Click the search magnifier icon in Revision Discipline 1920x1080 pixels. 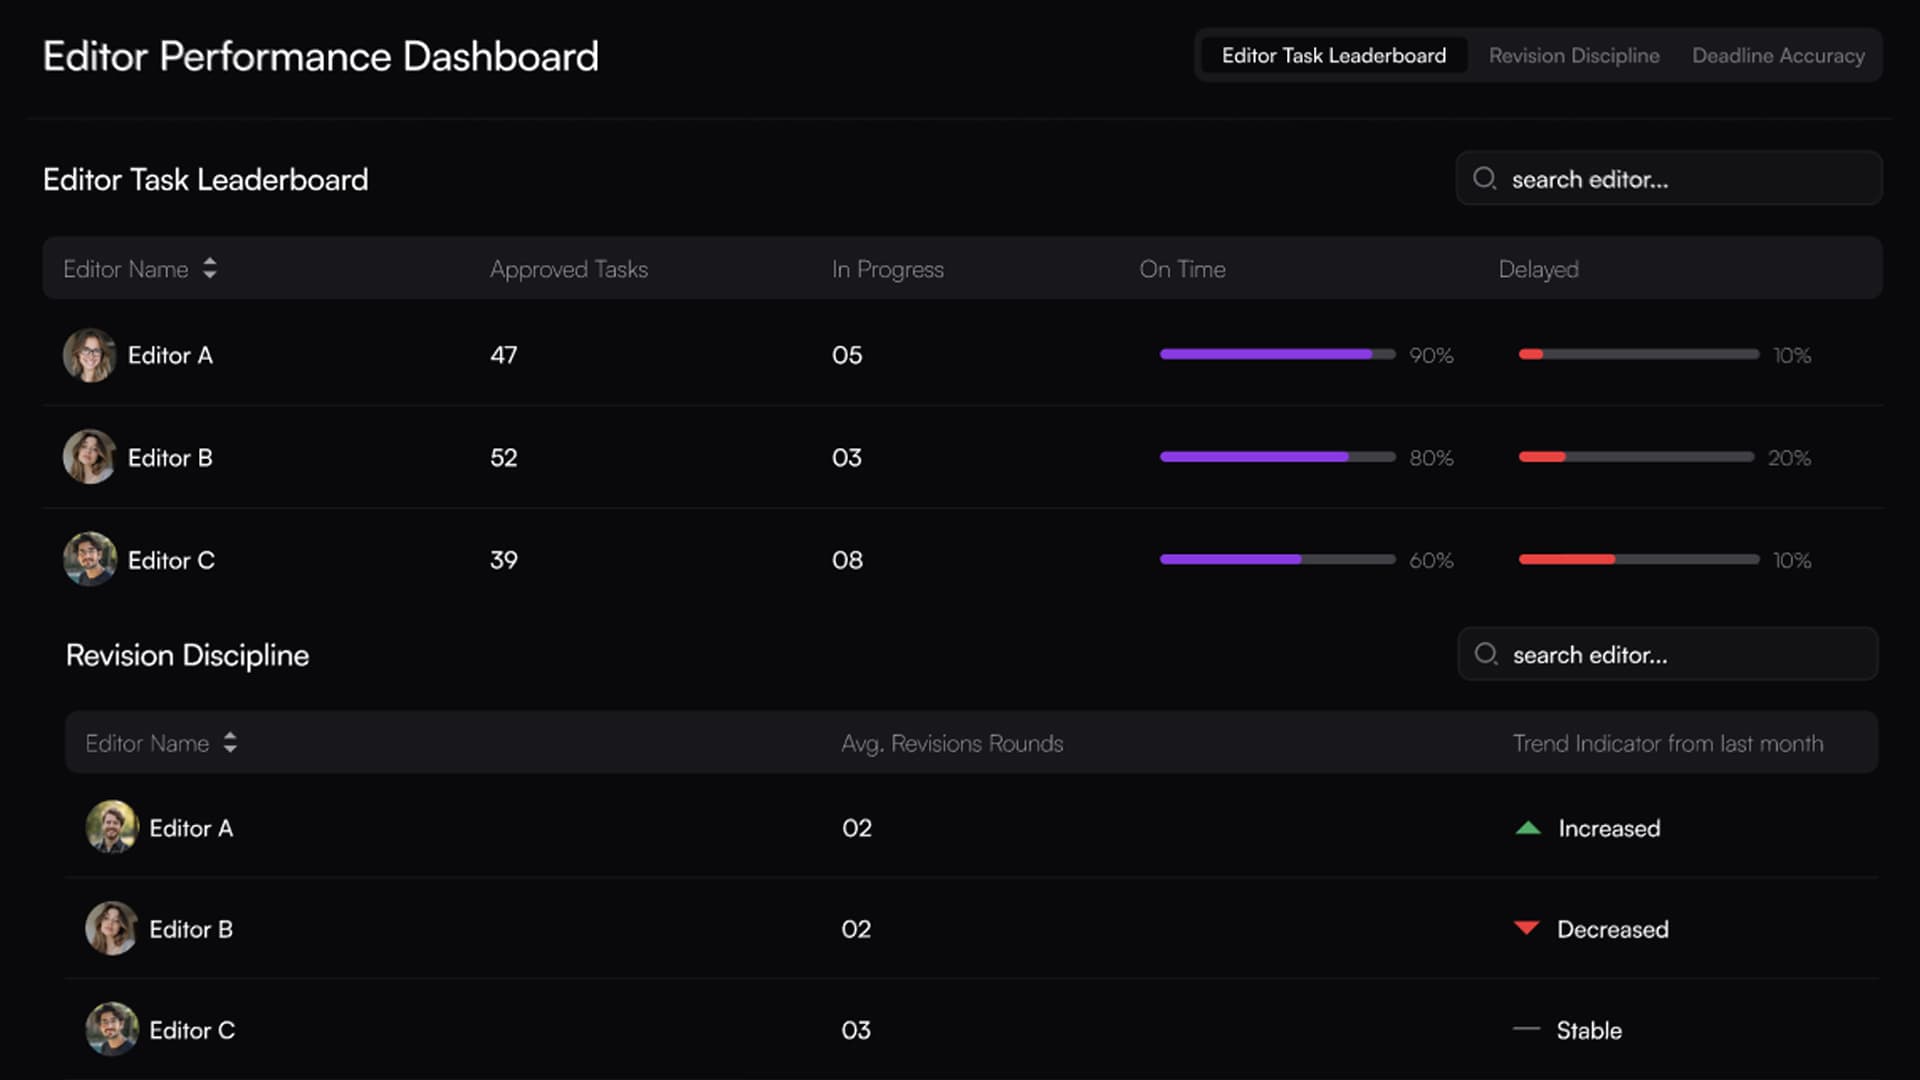pyautogui.click(x=1487, y=654)
